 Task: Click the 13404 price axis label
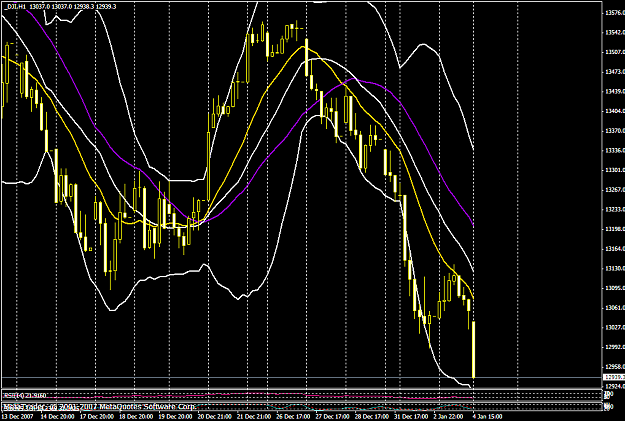pos(615,111)
